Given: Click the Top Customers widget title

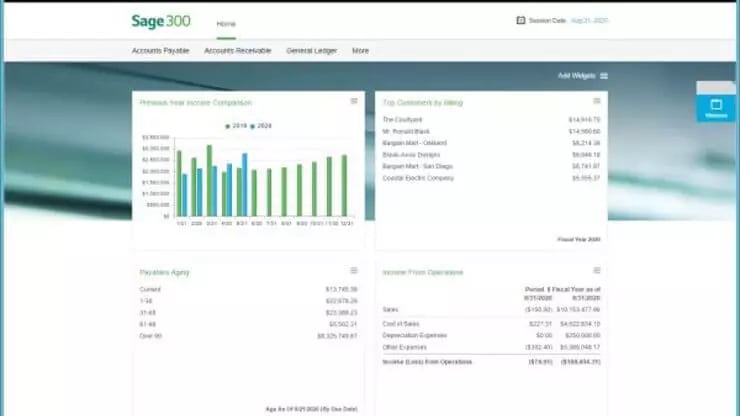Looking at the screenshot, I should (x=422, y=102).
